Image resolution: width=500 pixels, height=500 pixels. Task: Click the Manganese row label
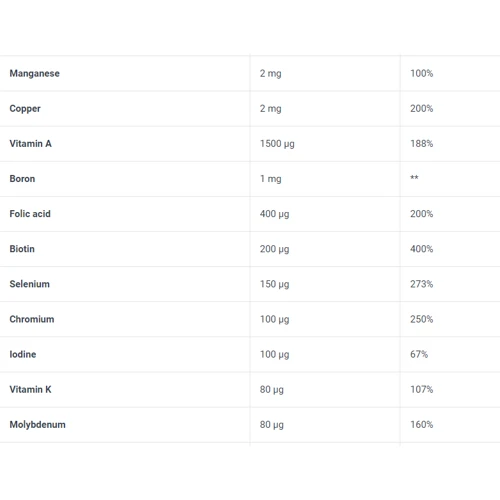click(x=35, y=74)
